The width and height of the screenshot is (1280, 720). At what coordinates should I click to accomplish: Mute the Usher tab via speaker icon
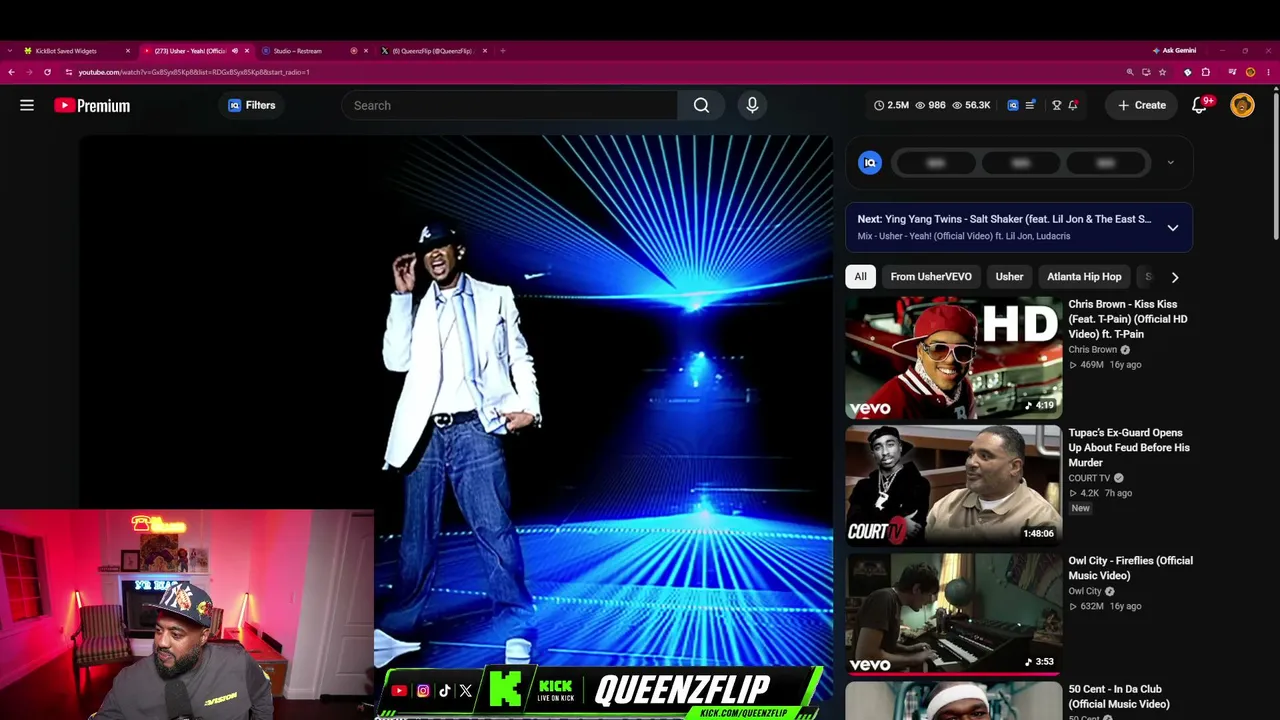[x=235, y=51]
